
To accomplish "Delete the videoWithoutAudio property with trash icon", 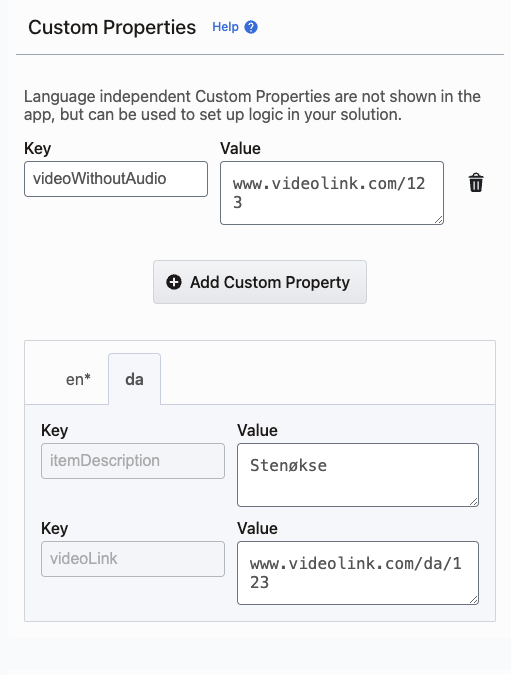I will 476,183.
